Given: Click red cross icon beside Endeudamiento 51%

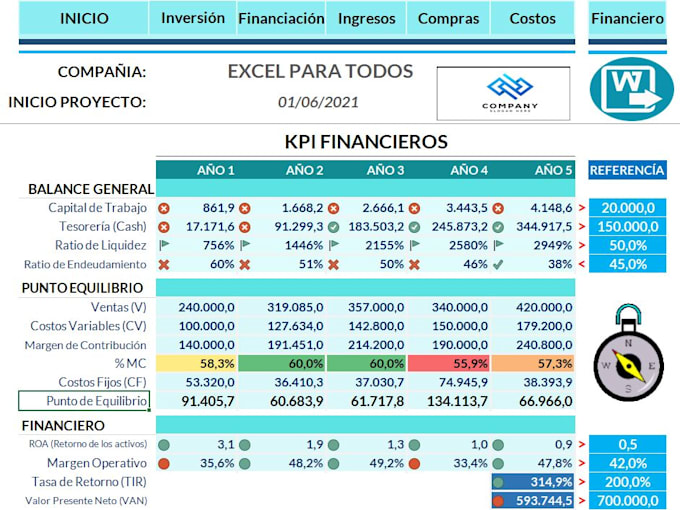Looking at the screenshot, I should pos(245,265).
